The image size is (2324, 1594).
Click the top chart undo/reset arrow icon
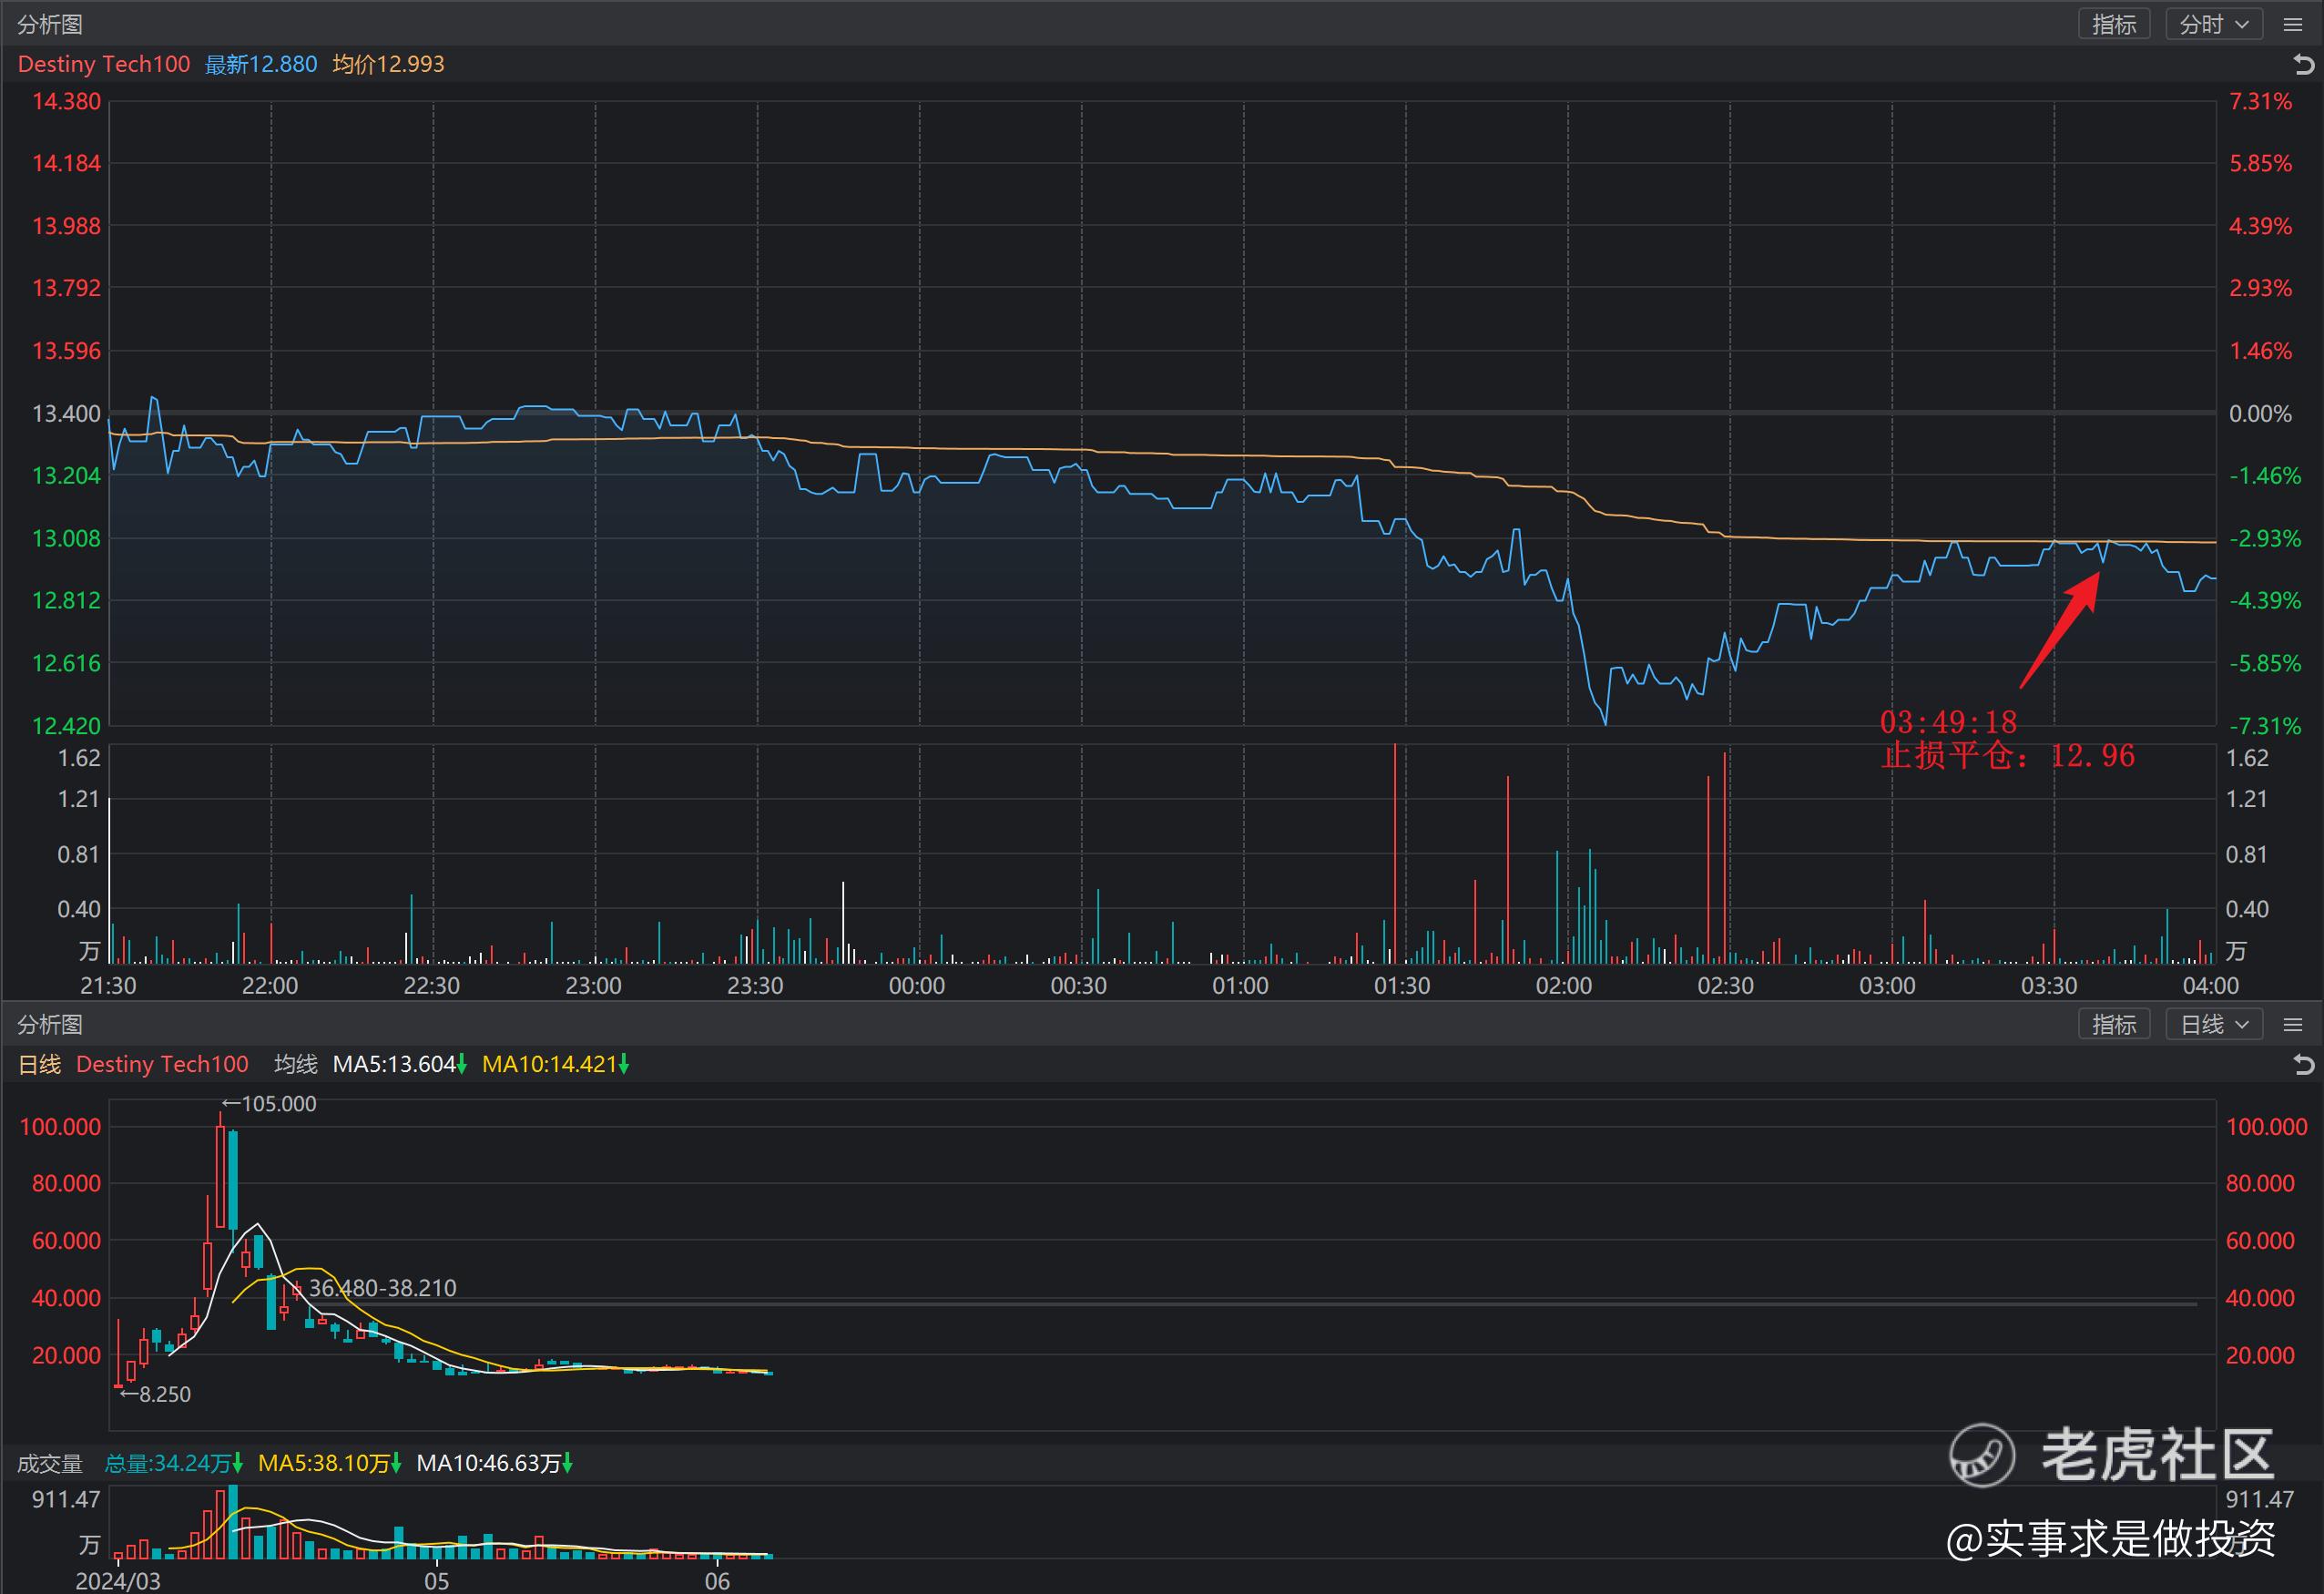tap(2303, 65)
